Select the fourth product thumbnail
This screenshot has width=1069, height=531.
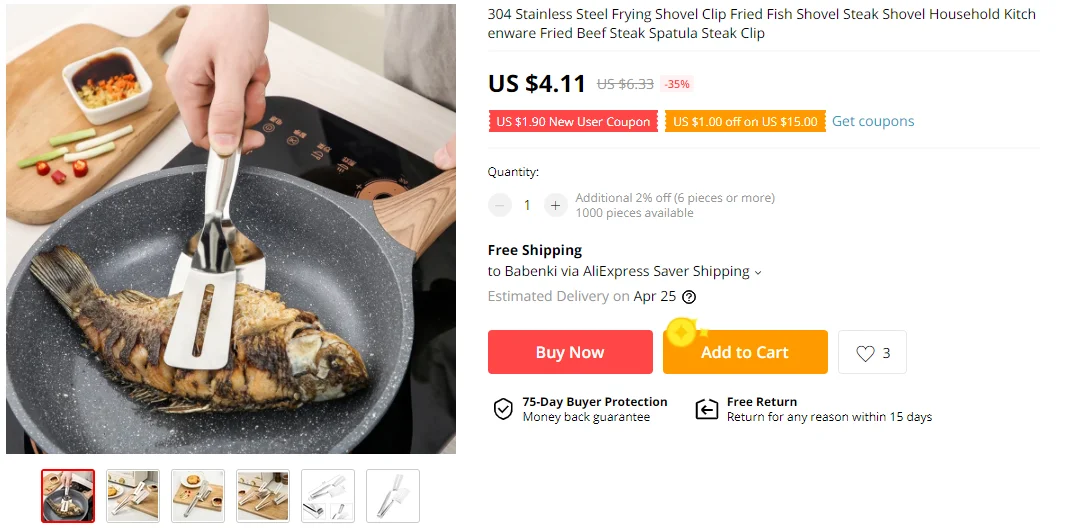click(263, 496)
